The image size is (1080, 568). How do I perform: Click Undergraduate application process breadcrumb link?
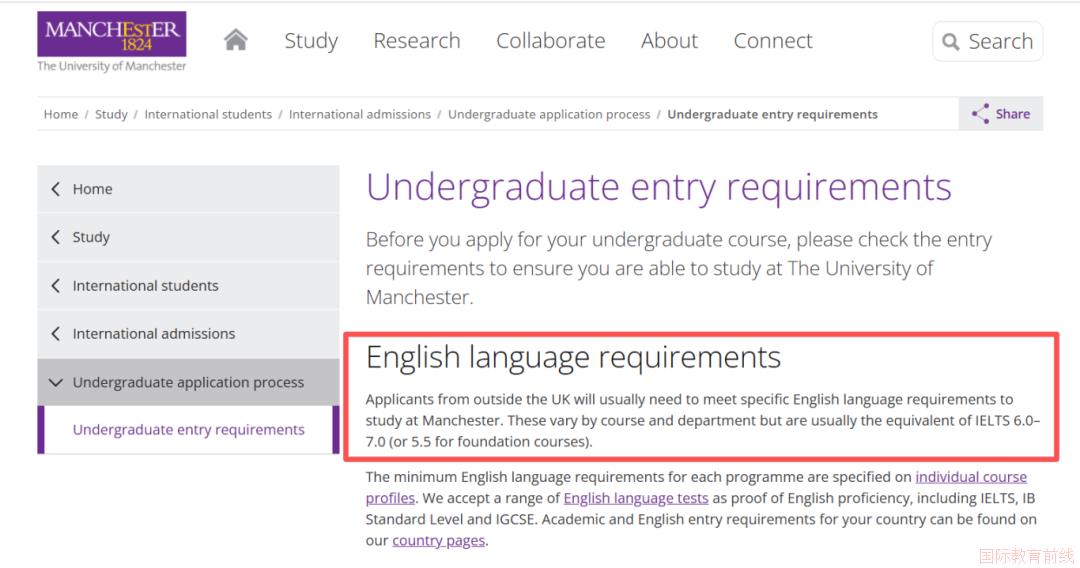pos(548,114)
